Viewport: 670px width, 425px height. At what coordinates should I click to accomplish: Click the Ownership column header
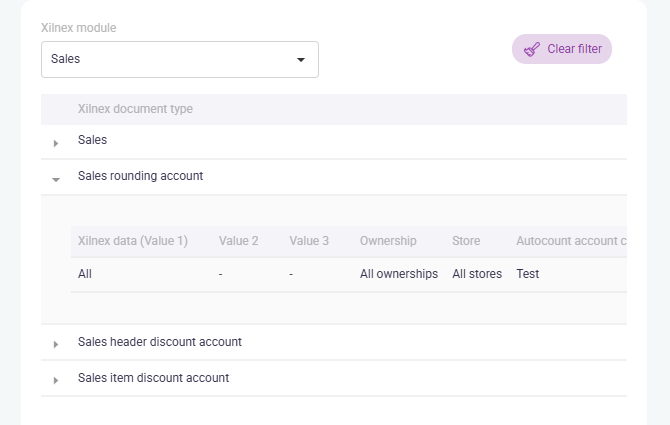pos(388,241)
